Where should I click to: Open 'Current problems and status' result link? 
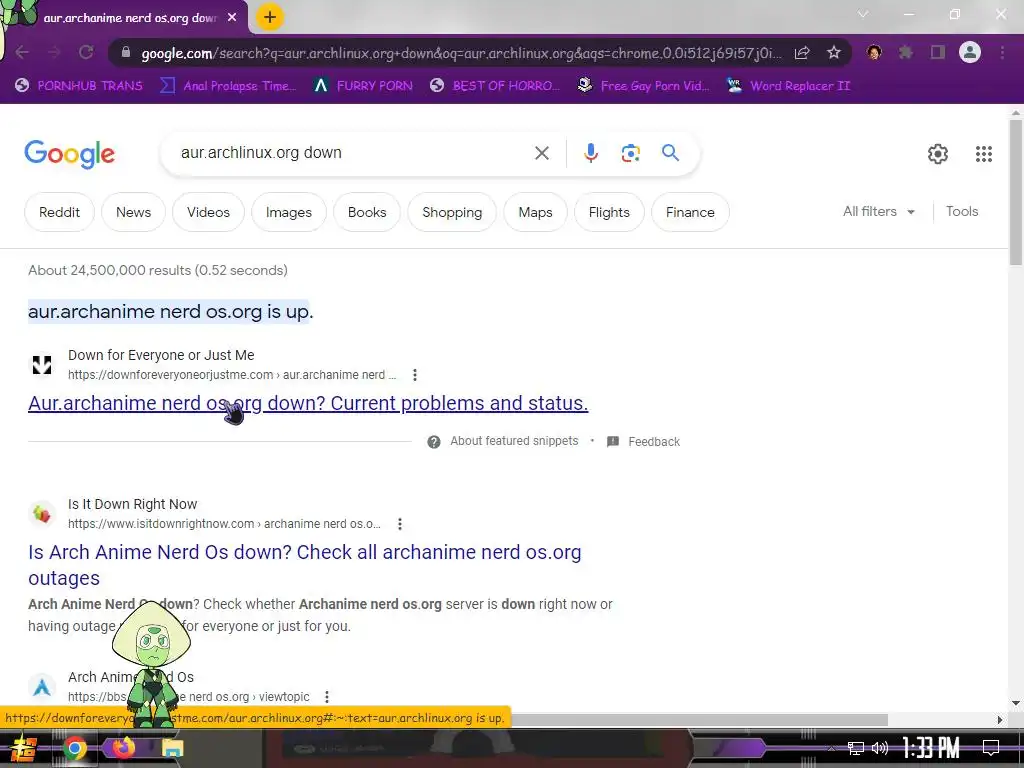pos(308,404)
